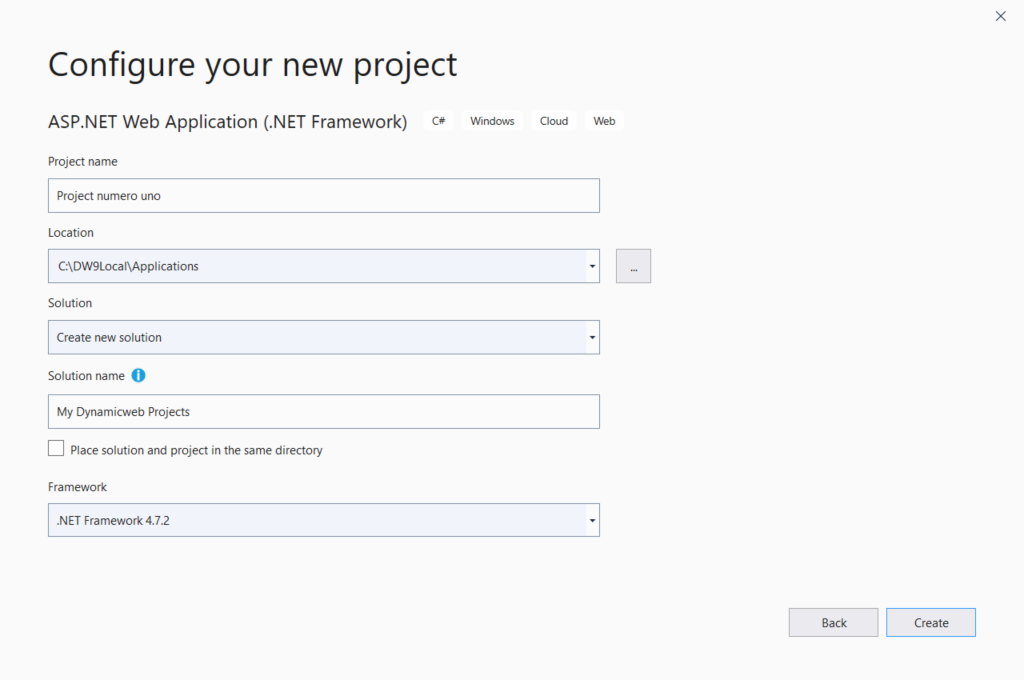Close the Configure your new project dialog
The image size is (1024, 680).
point(1000,16)
